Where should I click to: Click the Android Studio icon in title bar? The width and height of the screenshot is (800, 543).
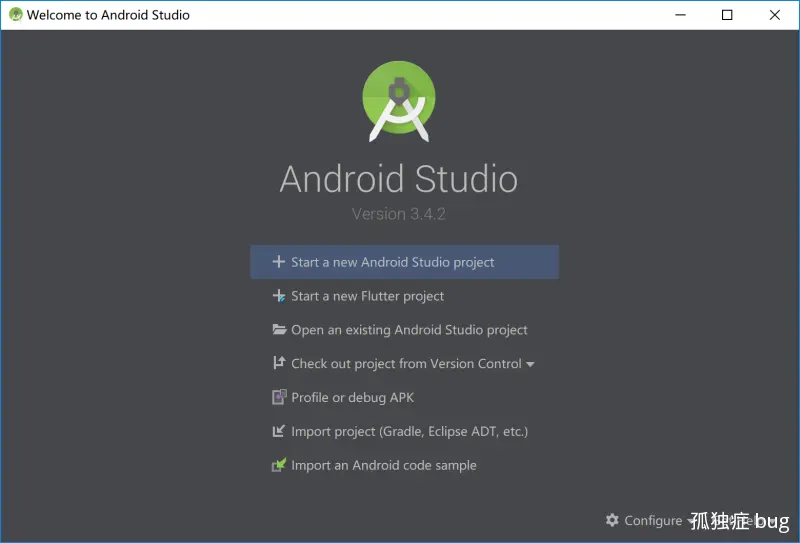coord(15,15)
